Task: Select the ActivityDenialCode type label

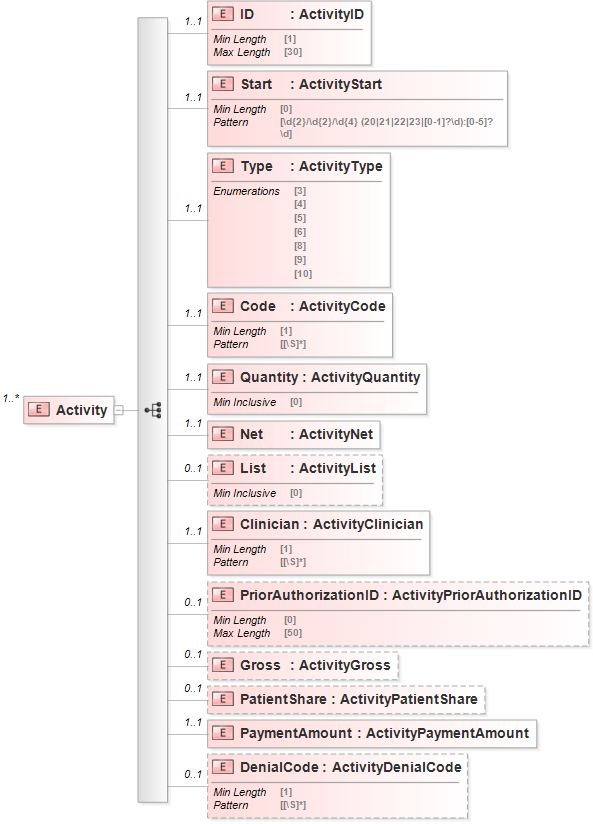Action: click(x=396, y=767)
